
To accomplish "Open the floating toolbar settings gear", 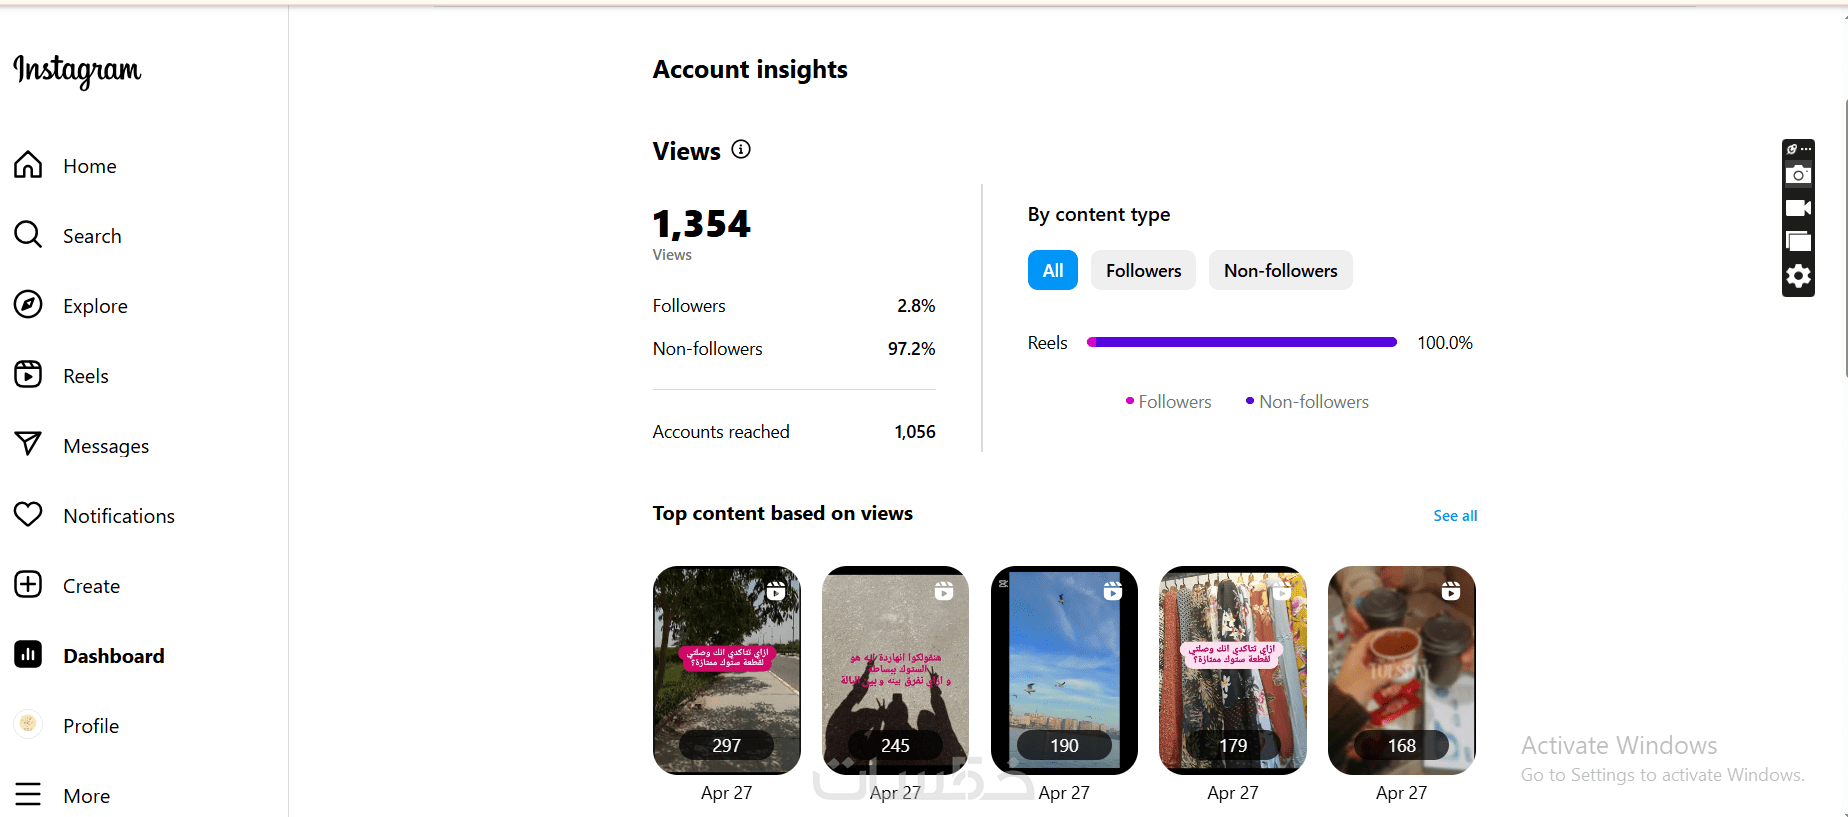I will (1798, 277).
